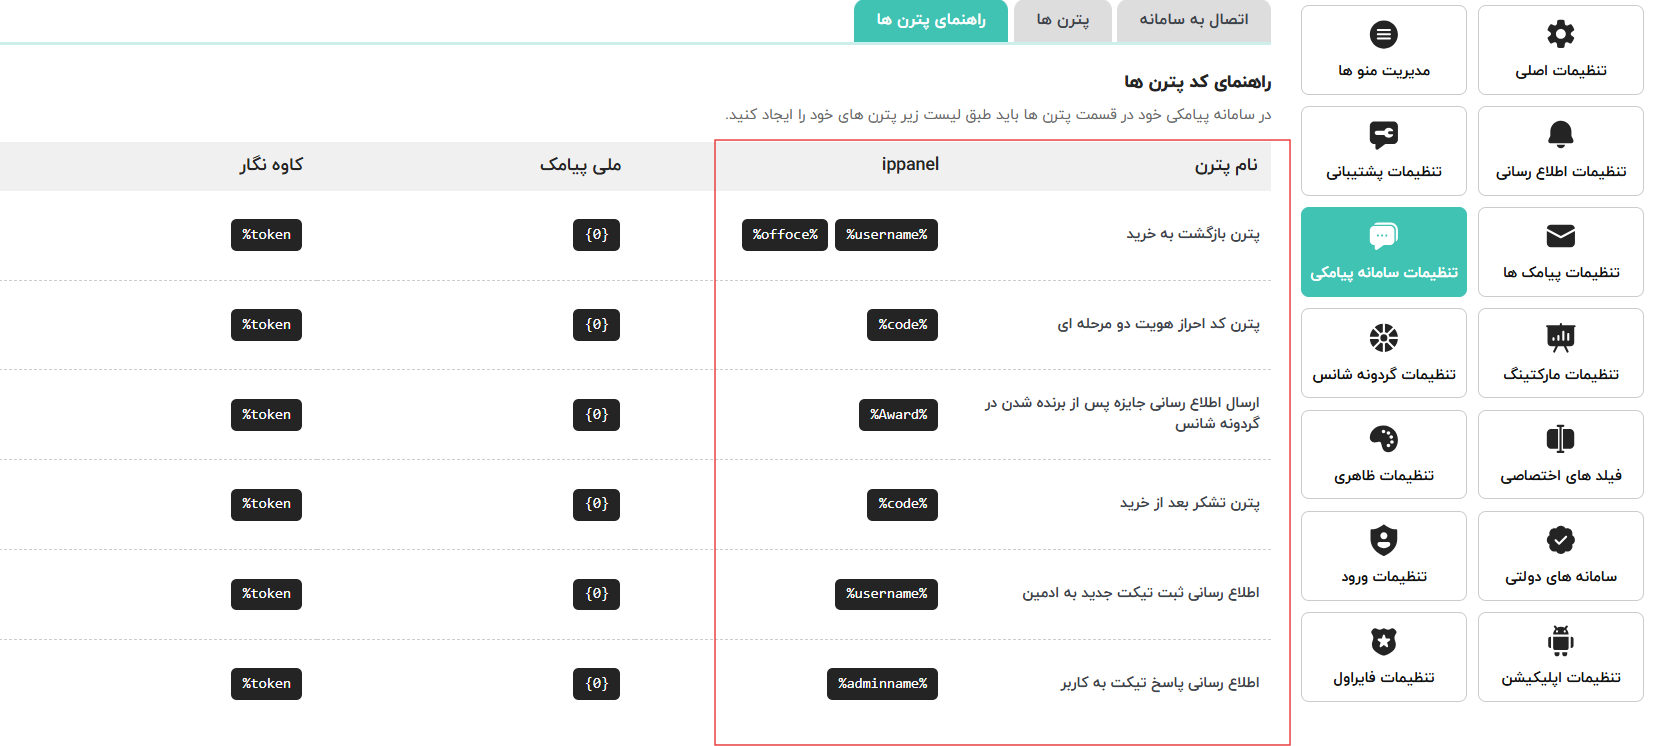Viewport: 1662px width, 746px height.
Task: Click the %offoce% code tag
Action: (x=785, y=235)
